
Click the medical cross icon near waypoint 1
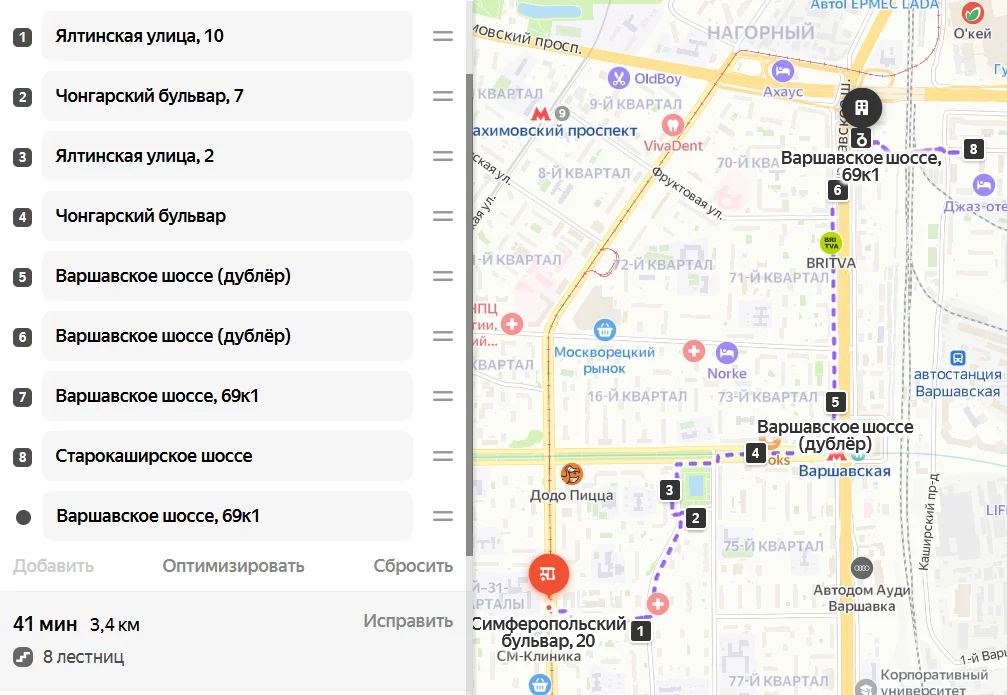658,604
